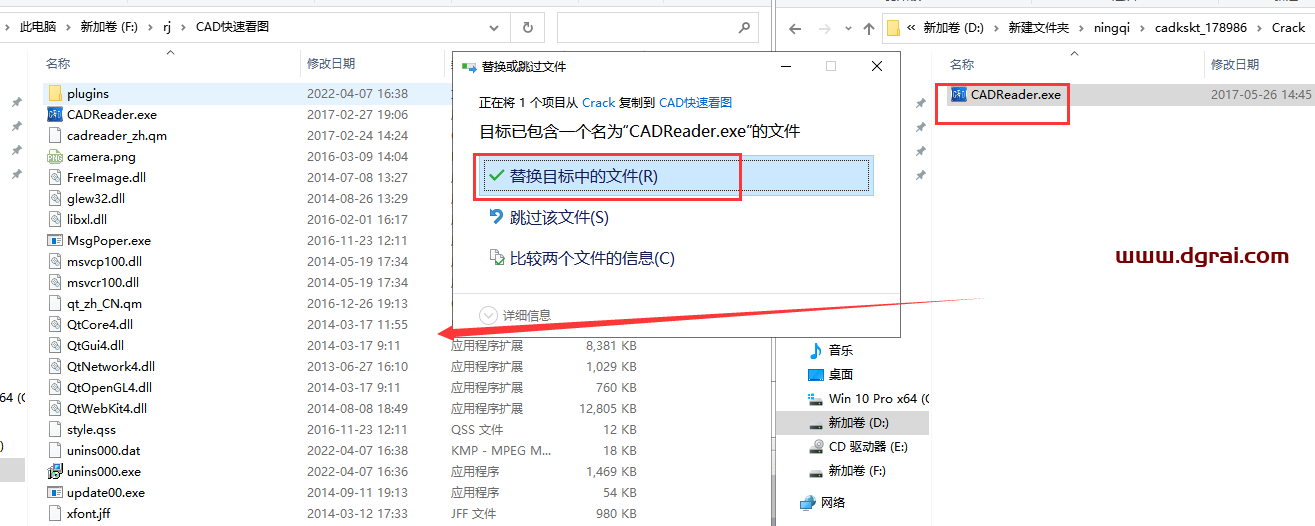The width and height of the screenshot is (1315, 526).
Task: Select the msvcp100.dll file icon
Action: (x=55, y=261)
